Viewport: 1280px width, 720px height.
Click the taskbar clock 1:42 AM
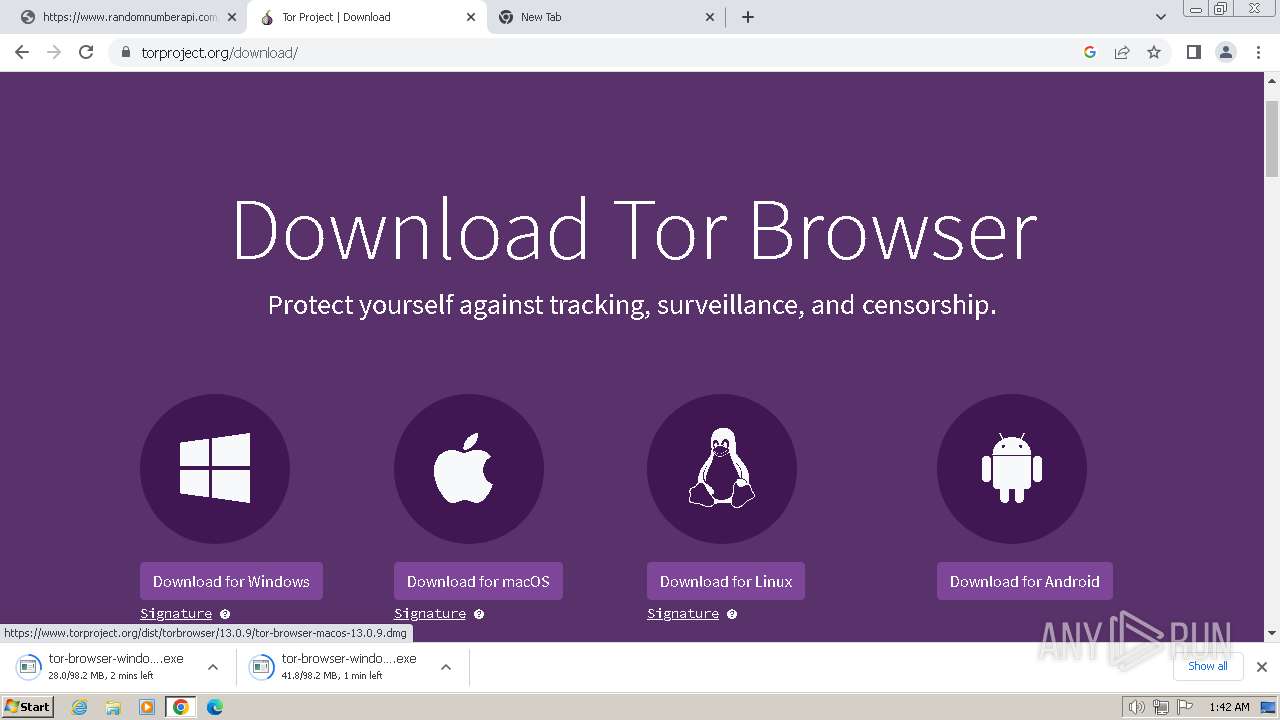(1229, 707)
